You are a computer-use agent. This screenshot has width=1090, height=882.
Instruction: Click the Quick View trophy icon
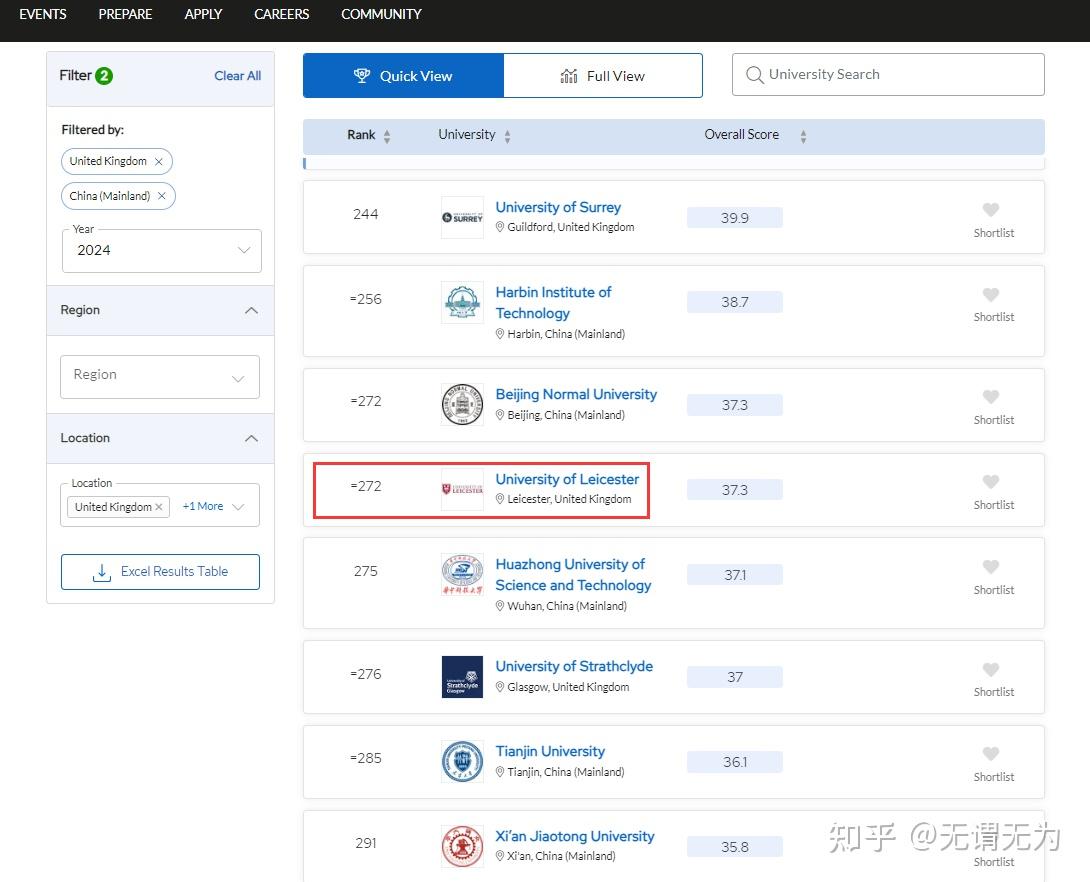[361, 75]
